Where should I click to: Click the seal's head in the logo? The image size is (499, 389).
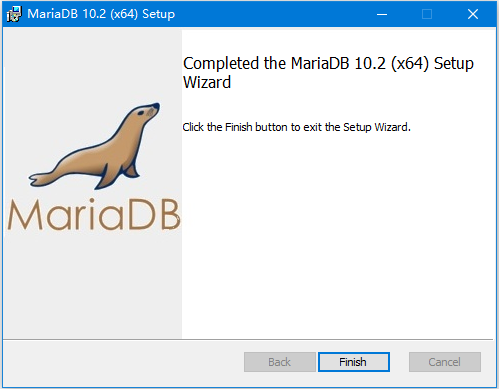tap(147, 112)
